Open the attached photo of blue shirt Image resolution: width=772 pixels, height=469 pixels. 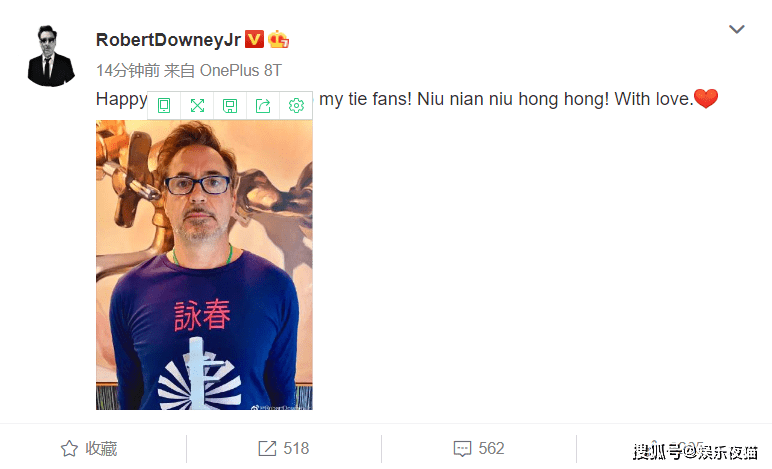[x=204, y=265]
